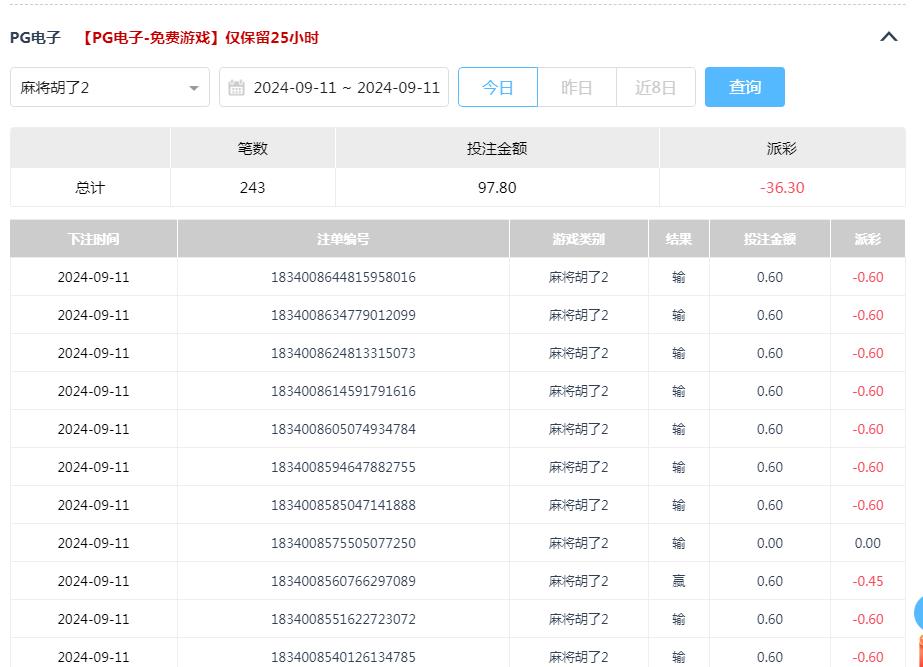
Task: Click the dropdown arrow of the game selector
Action: click(193, 87)
